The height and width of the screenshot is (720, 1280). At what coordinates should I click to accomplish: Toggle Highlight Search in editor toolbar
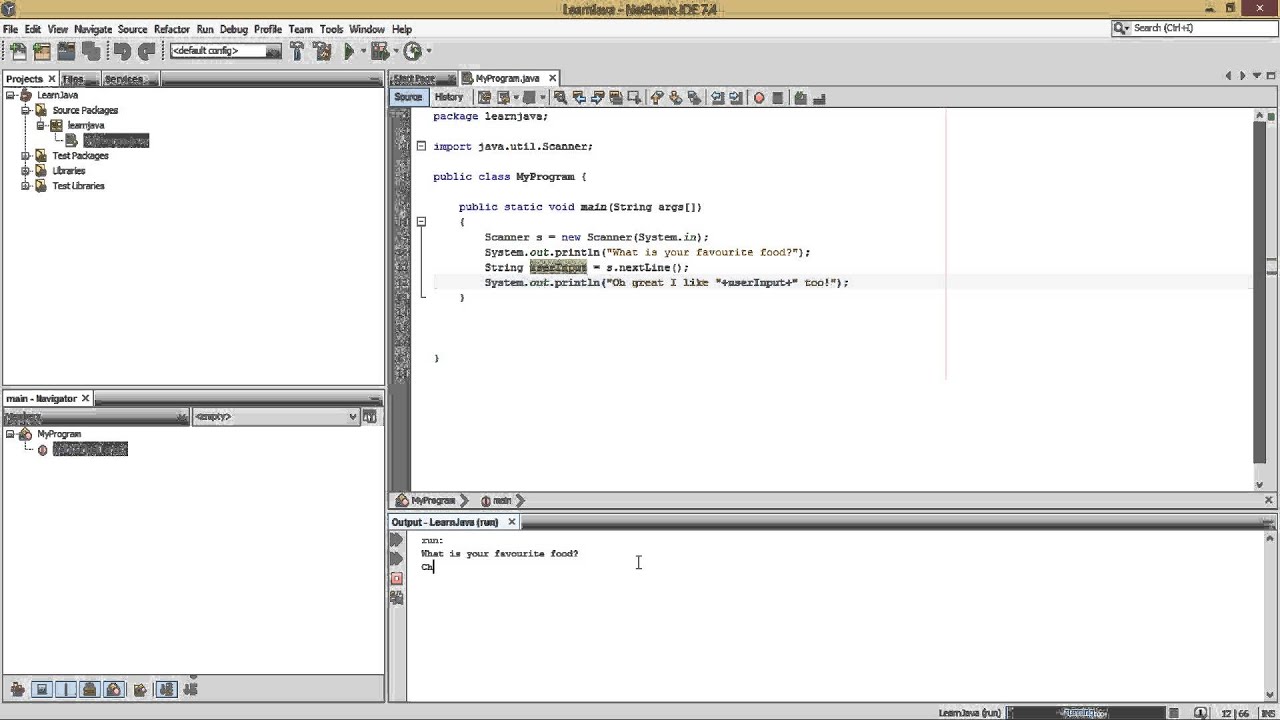click(x=616, y=97)
